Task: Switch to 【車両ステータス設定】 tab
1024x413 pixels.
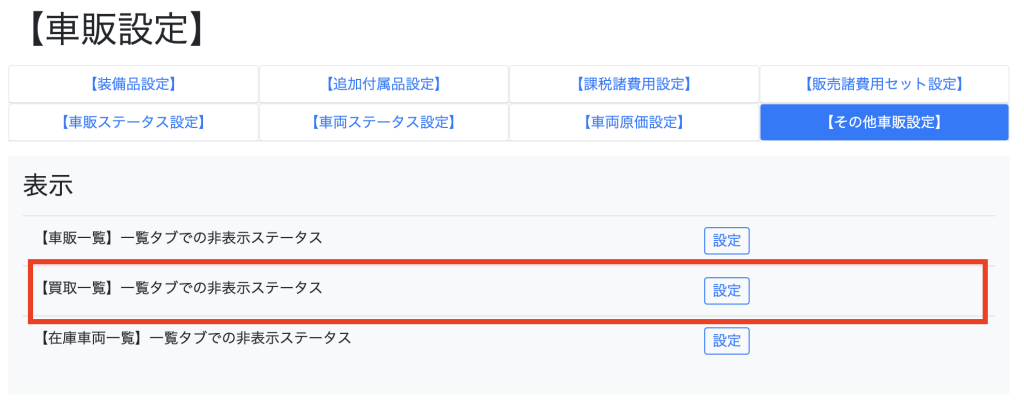Action: coord(383,122)
